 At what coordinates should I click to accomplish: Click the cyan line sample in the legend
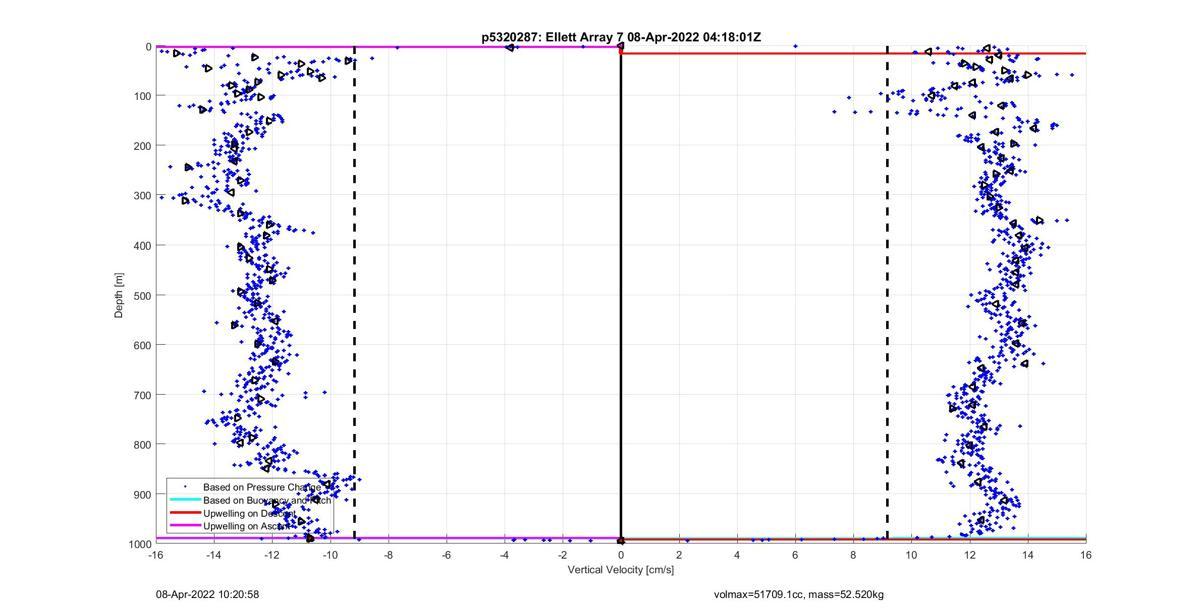184,500
